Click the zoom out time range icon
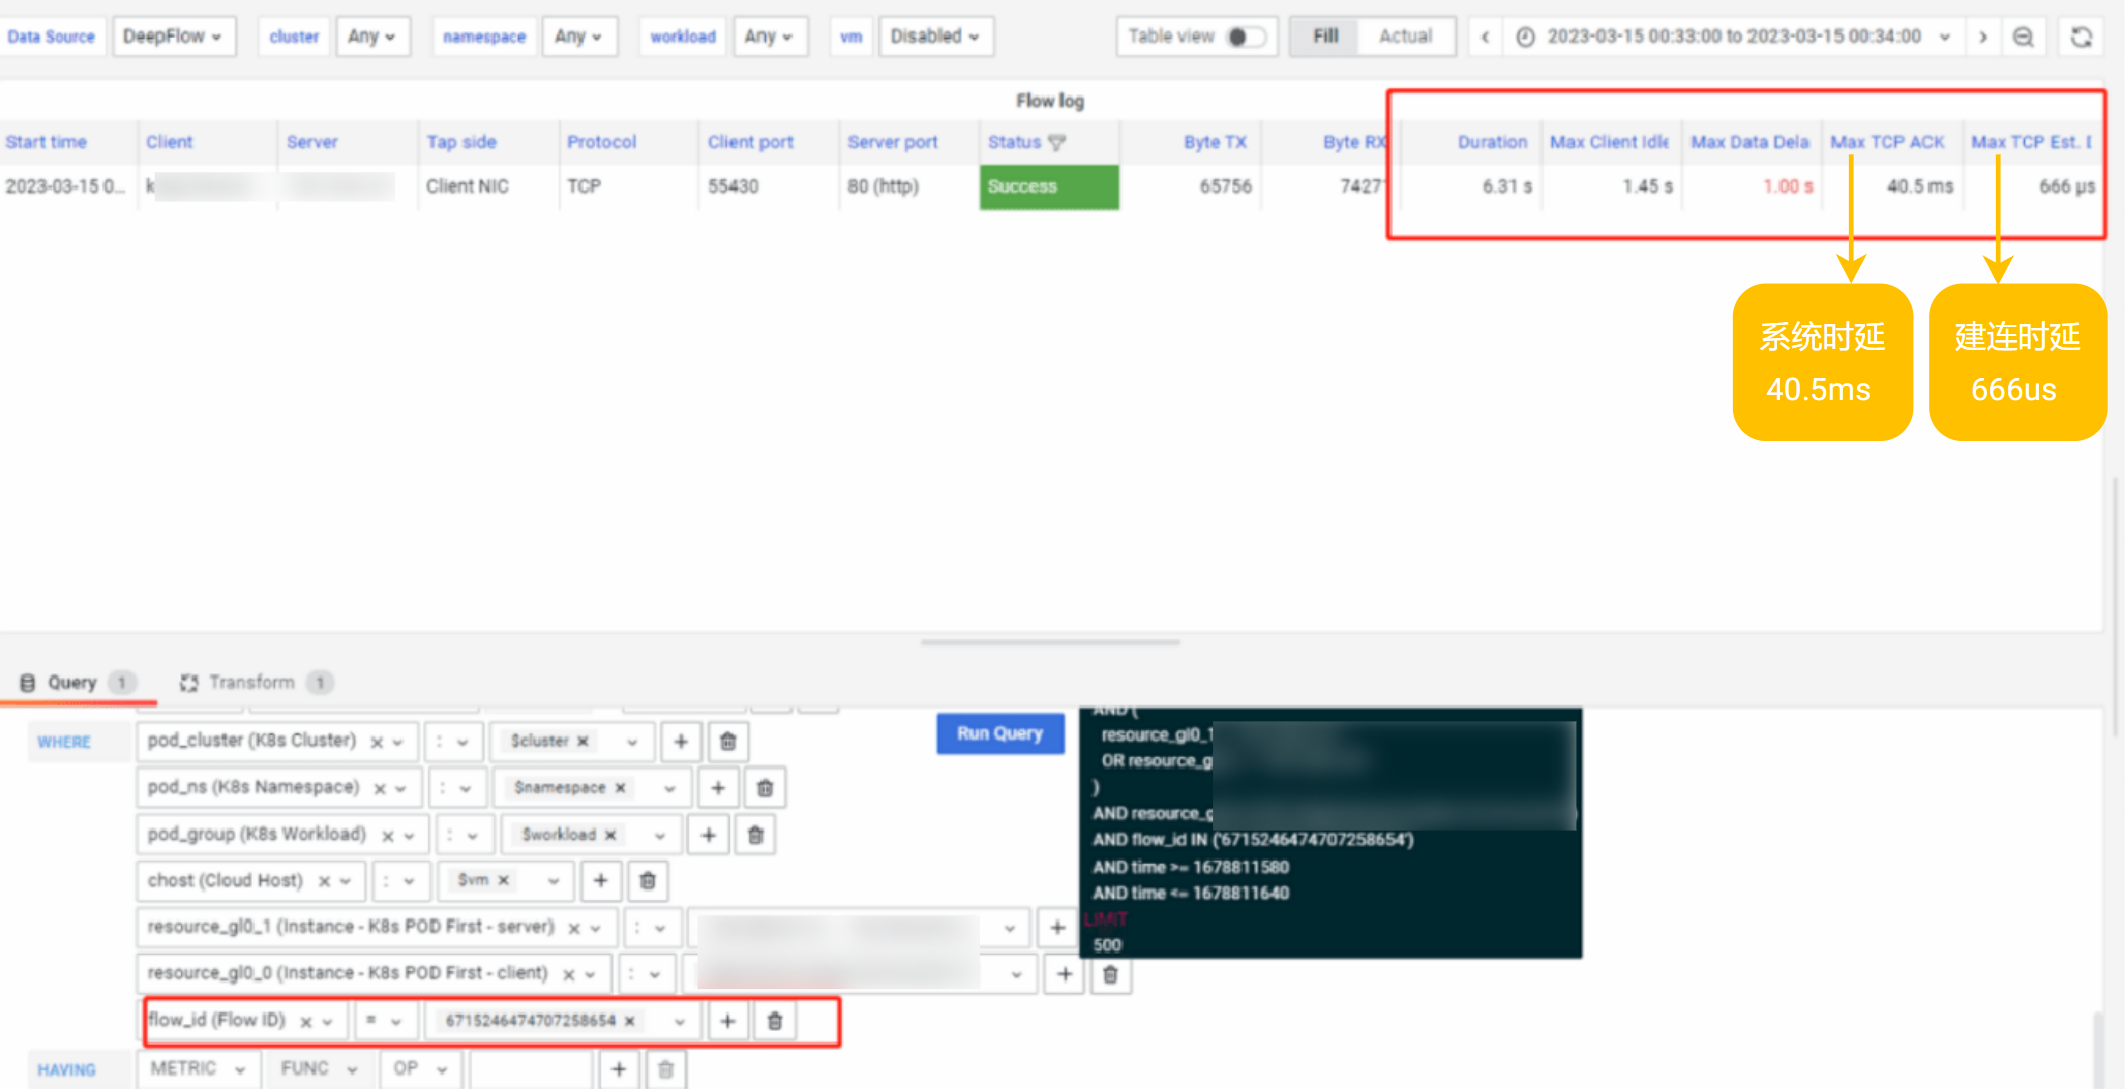Viewport: 2126px width, 1090px height. pyautogui.click(x=2022, y=37)
